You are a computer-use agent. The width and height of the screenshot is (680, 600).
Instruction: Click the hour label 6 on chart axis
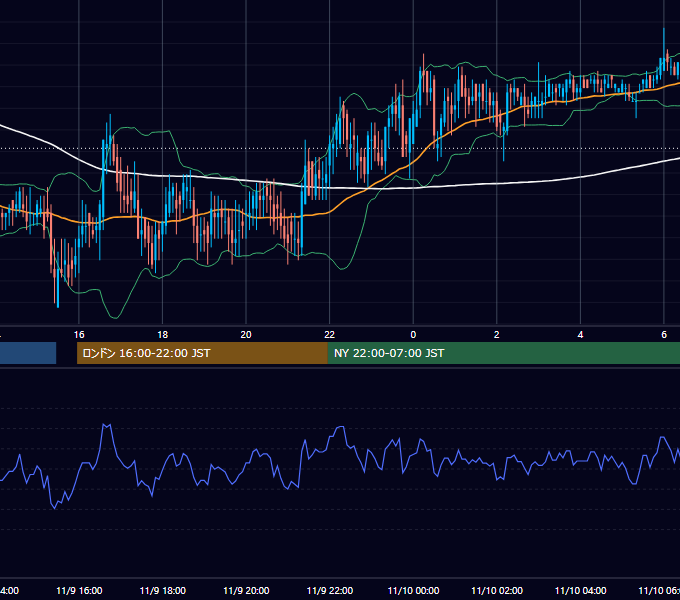[664, 335]
